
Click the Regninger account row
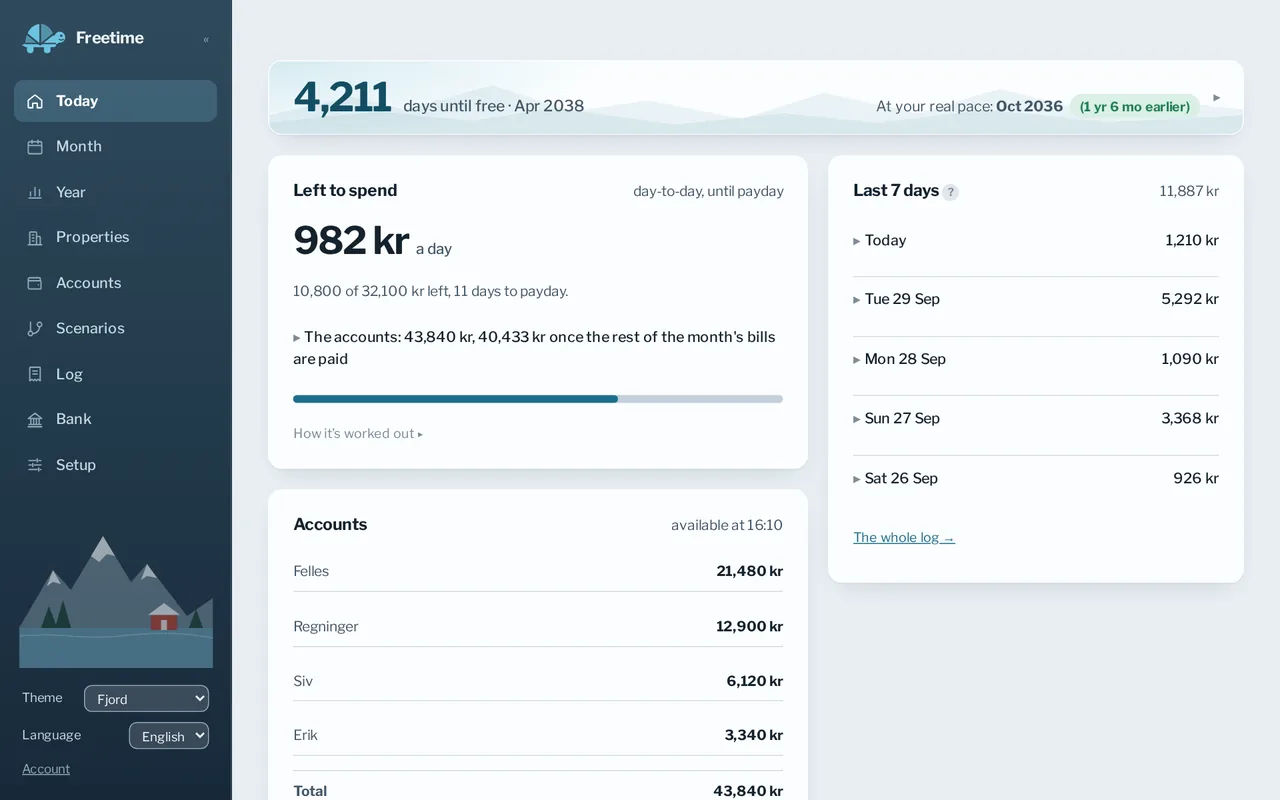[538, 627]
